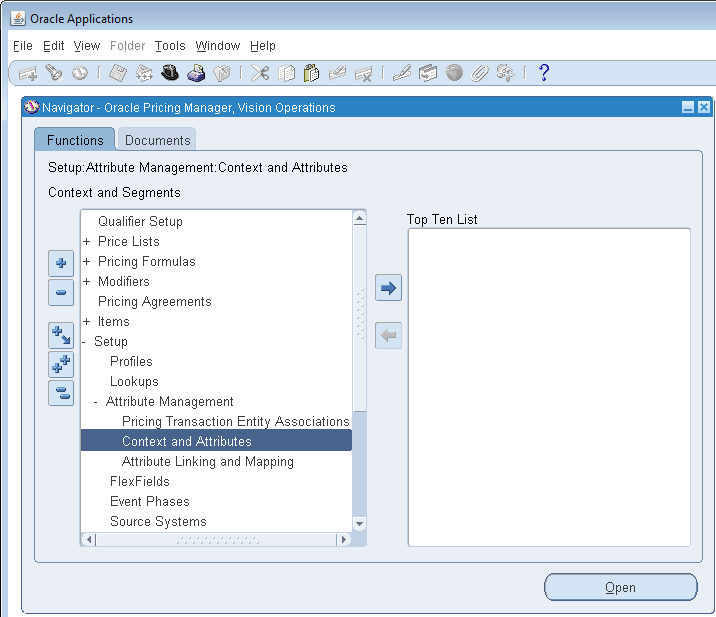Expand the Pricing Formulas node
The height and width of the screenshot is (617, 716).
[x=87, y=261]
